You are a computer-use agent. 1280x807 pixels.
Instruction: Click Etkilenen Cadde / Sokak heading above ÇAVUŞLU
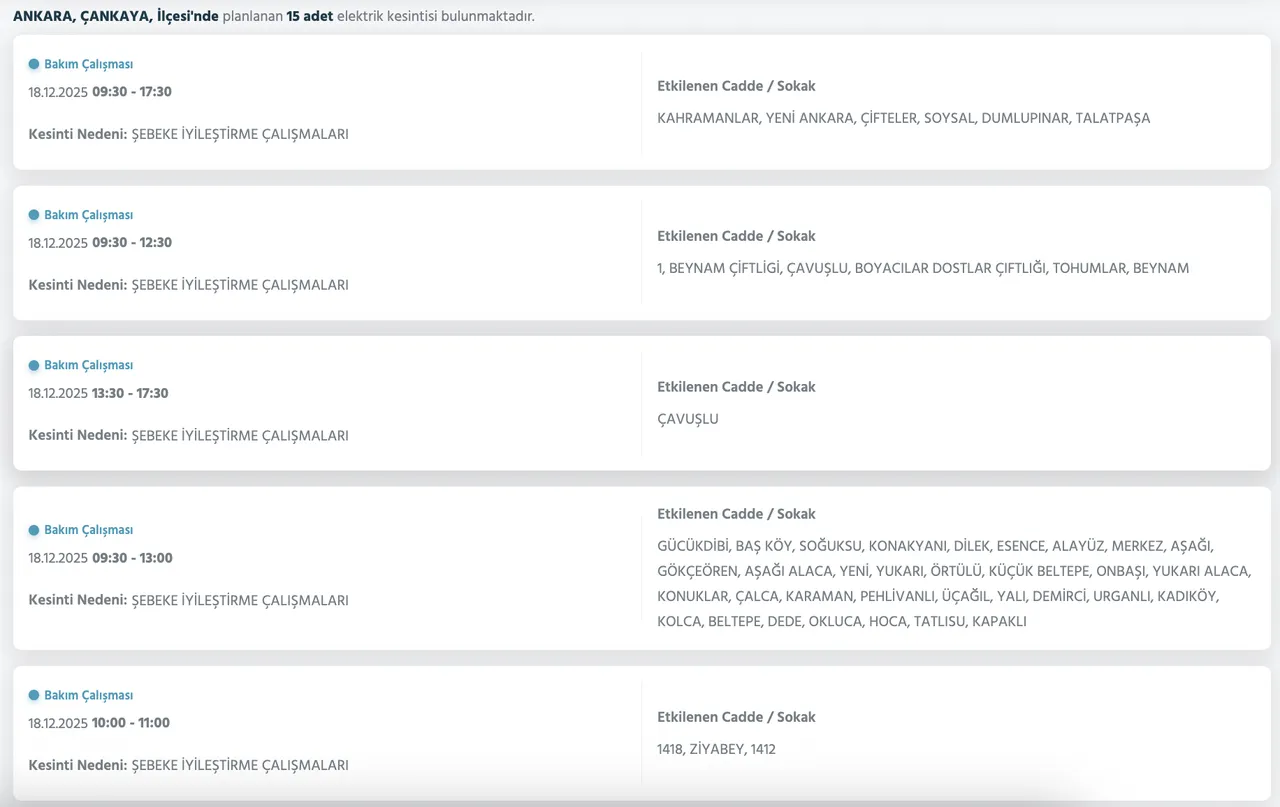(x=736, y=387)
